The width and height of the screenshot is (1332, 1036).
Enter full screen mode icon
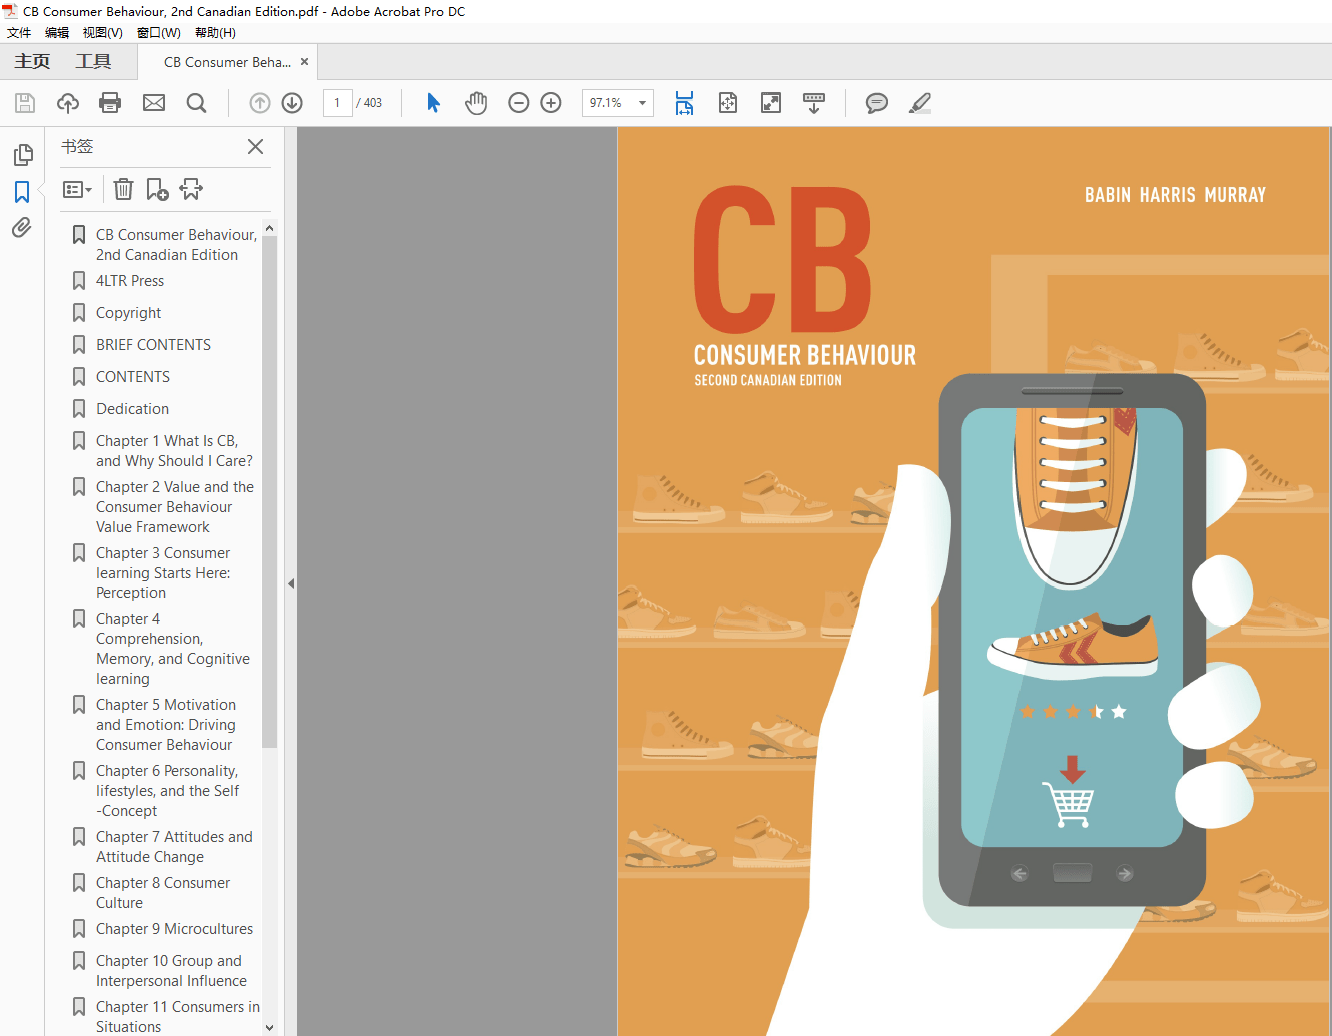pos(771,103)
